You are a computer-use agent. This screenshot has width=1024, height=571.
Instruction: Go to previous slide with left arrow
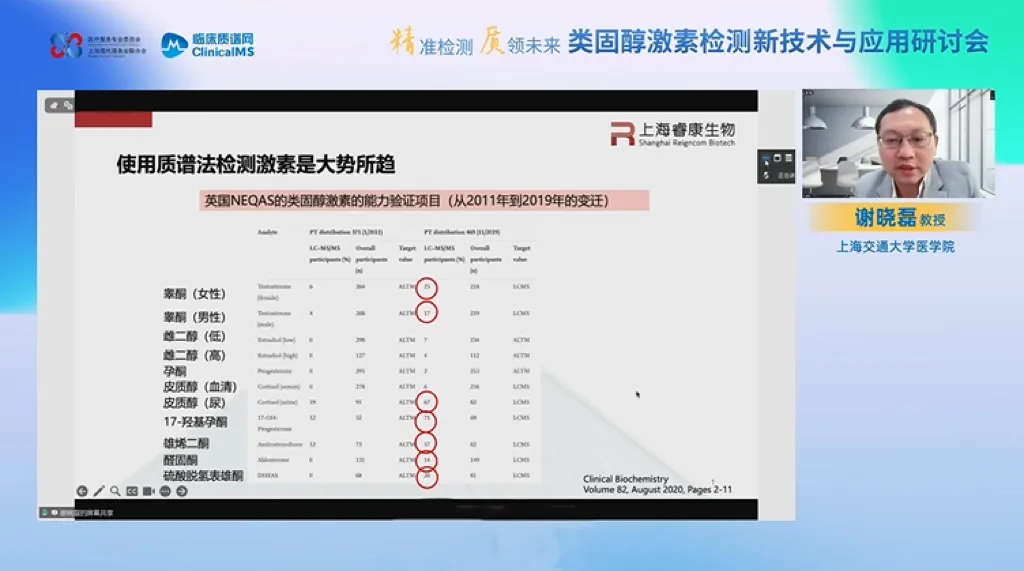83,491
